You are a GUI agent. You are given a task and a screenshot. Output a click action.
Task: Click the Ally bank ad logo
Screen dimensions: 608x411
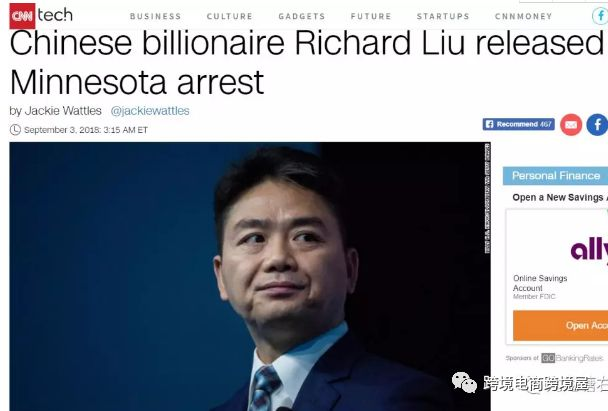tap(589, 250)
